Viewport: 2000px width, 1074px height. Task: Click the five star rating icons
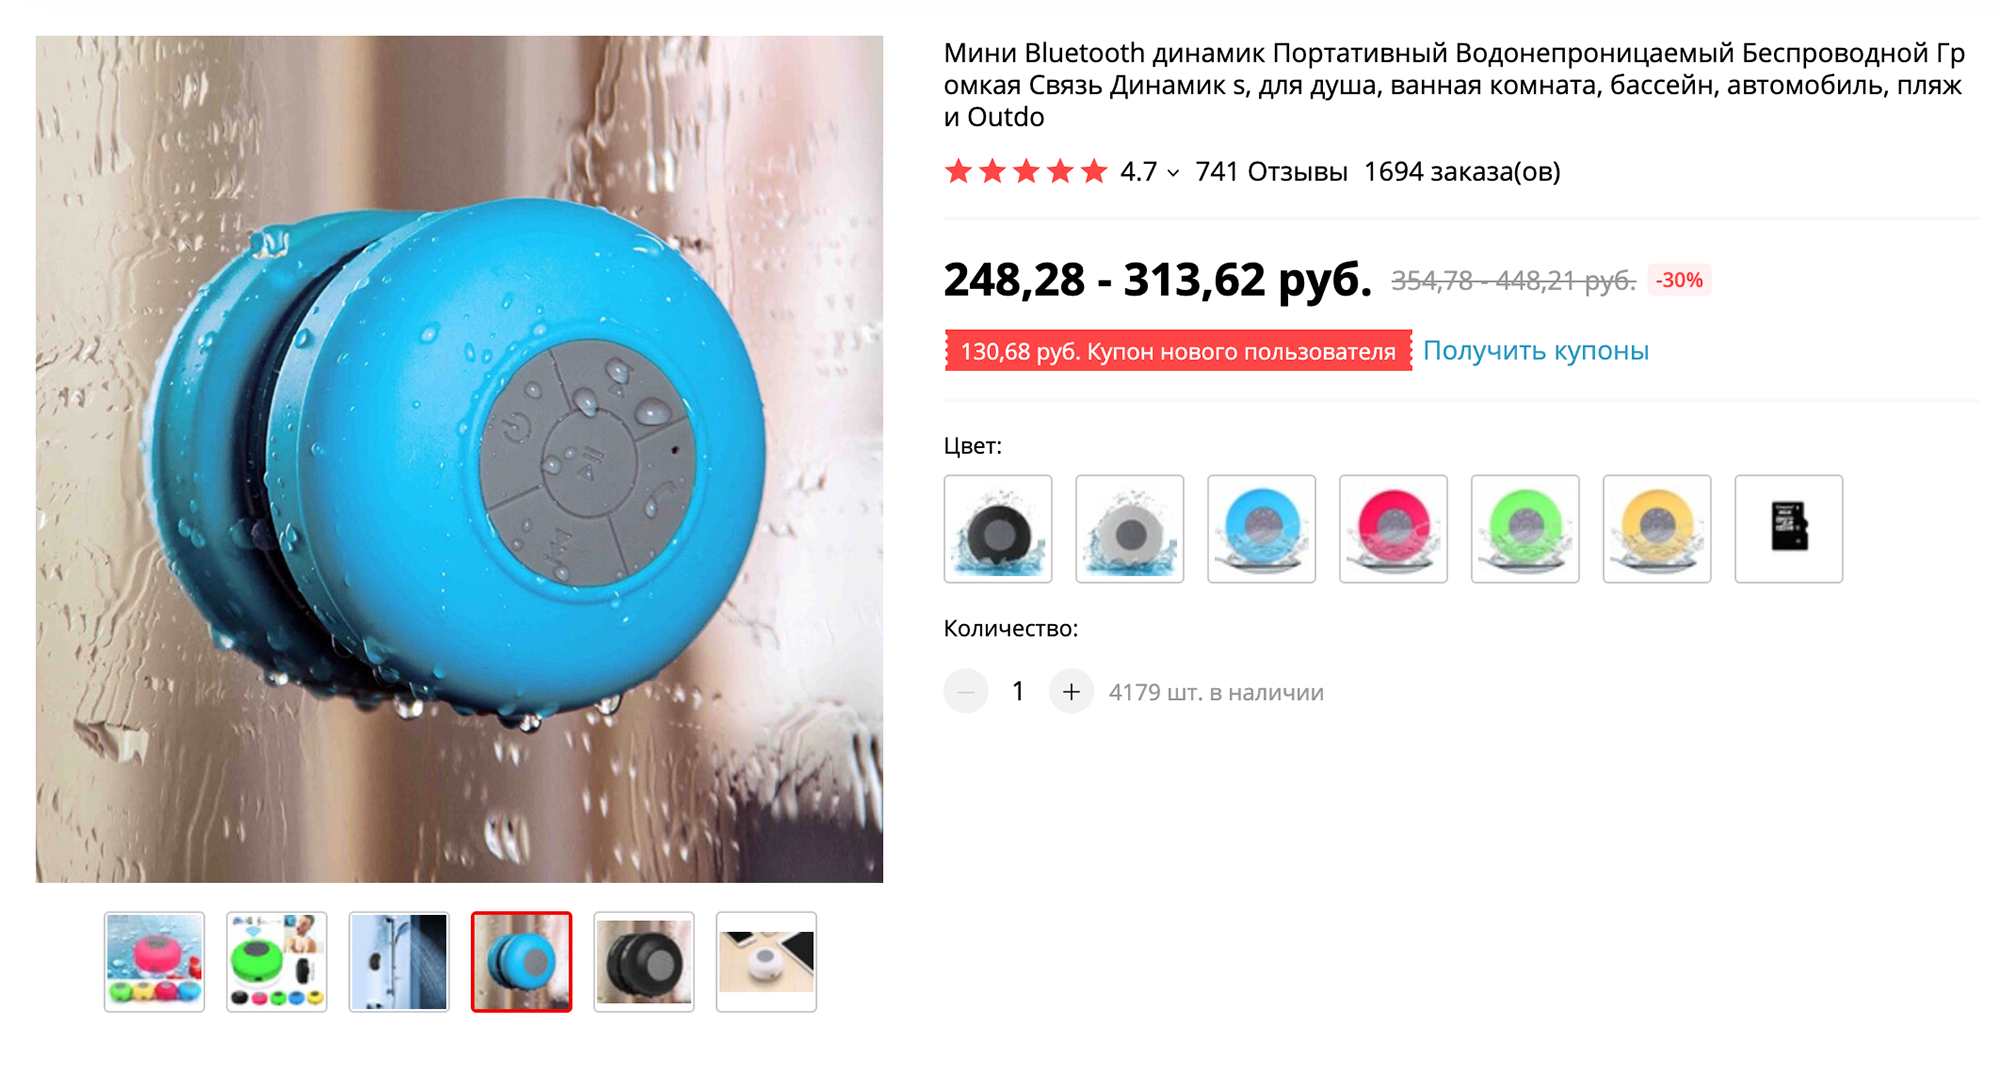tap(1026, 172)
